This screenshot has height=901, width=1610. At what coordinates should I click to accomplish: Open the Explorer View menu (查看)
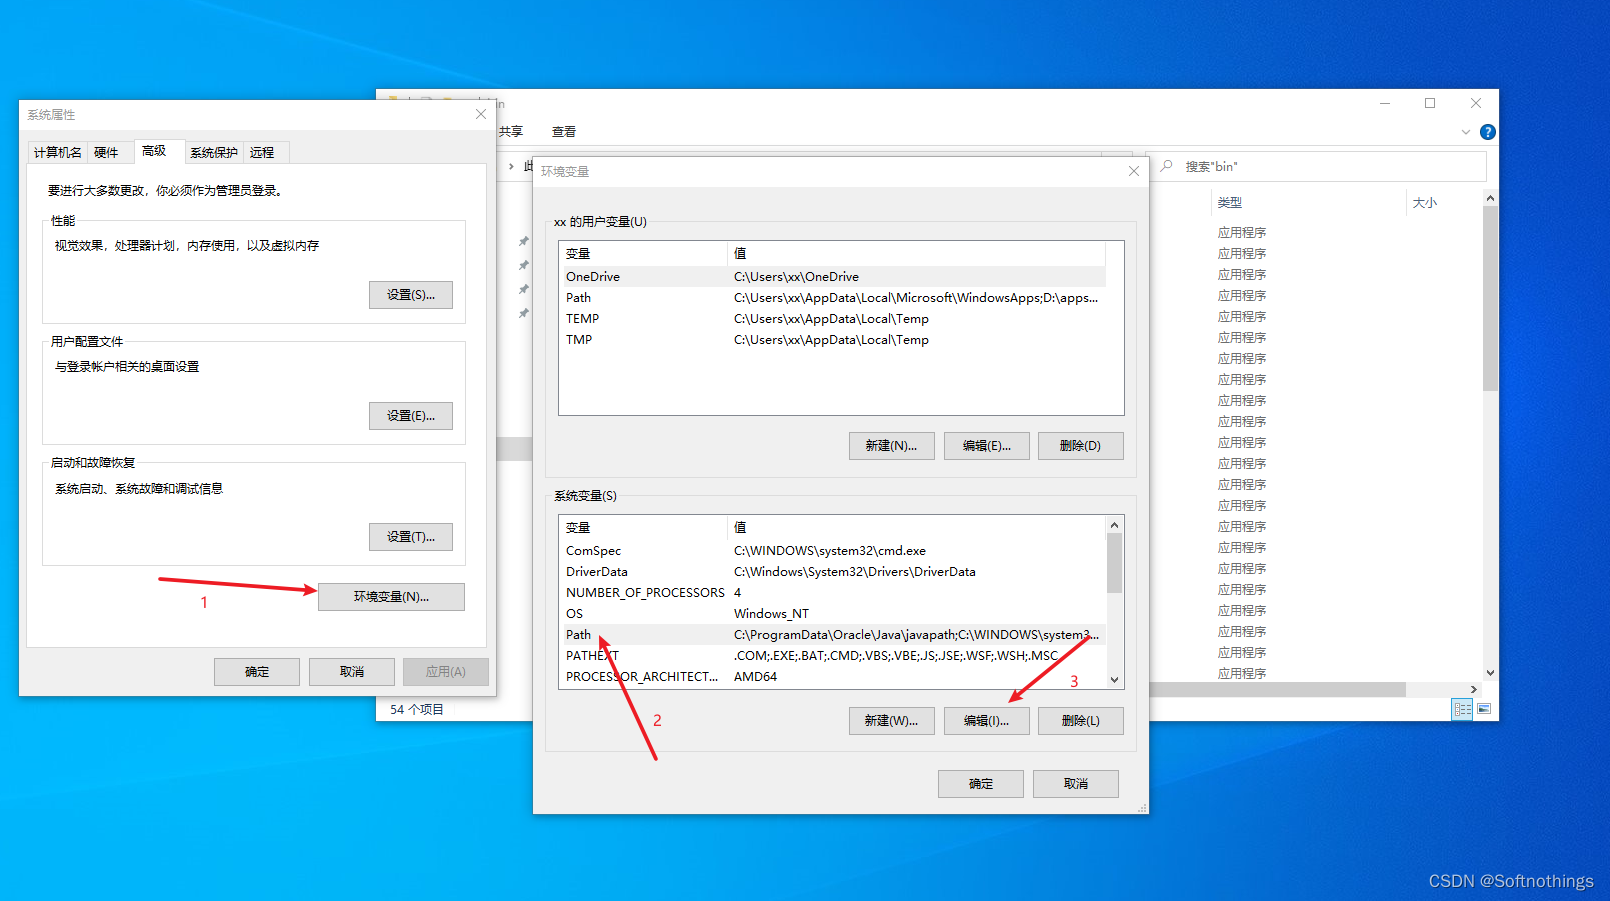coord(564,131)
